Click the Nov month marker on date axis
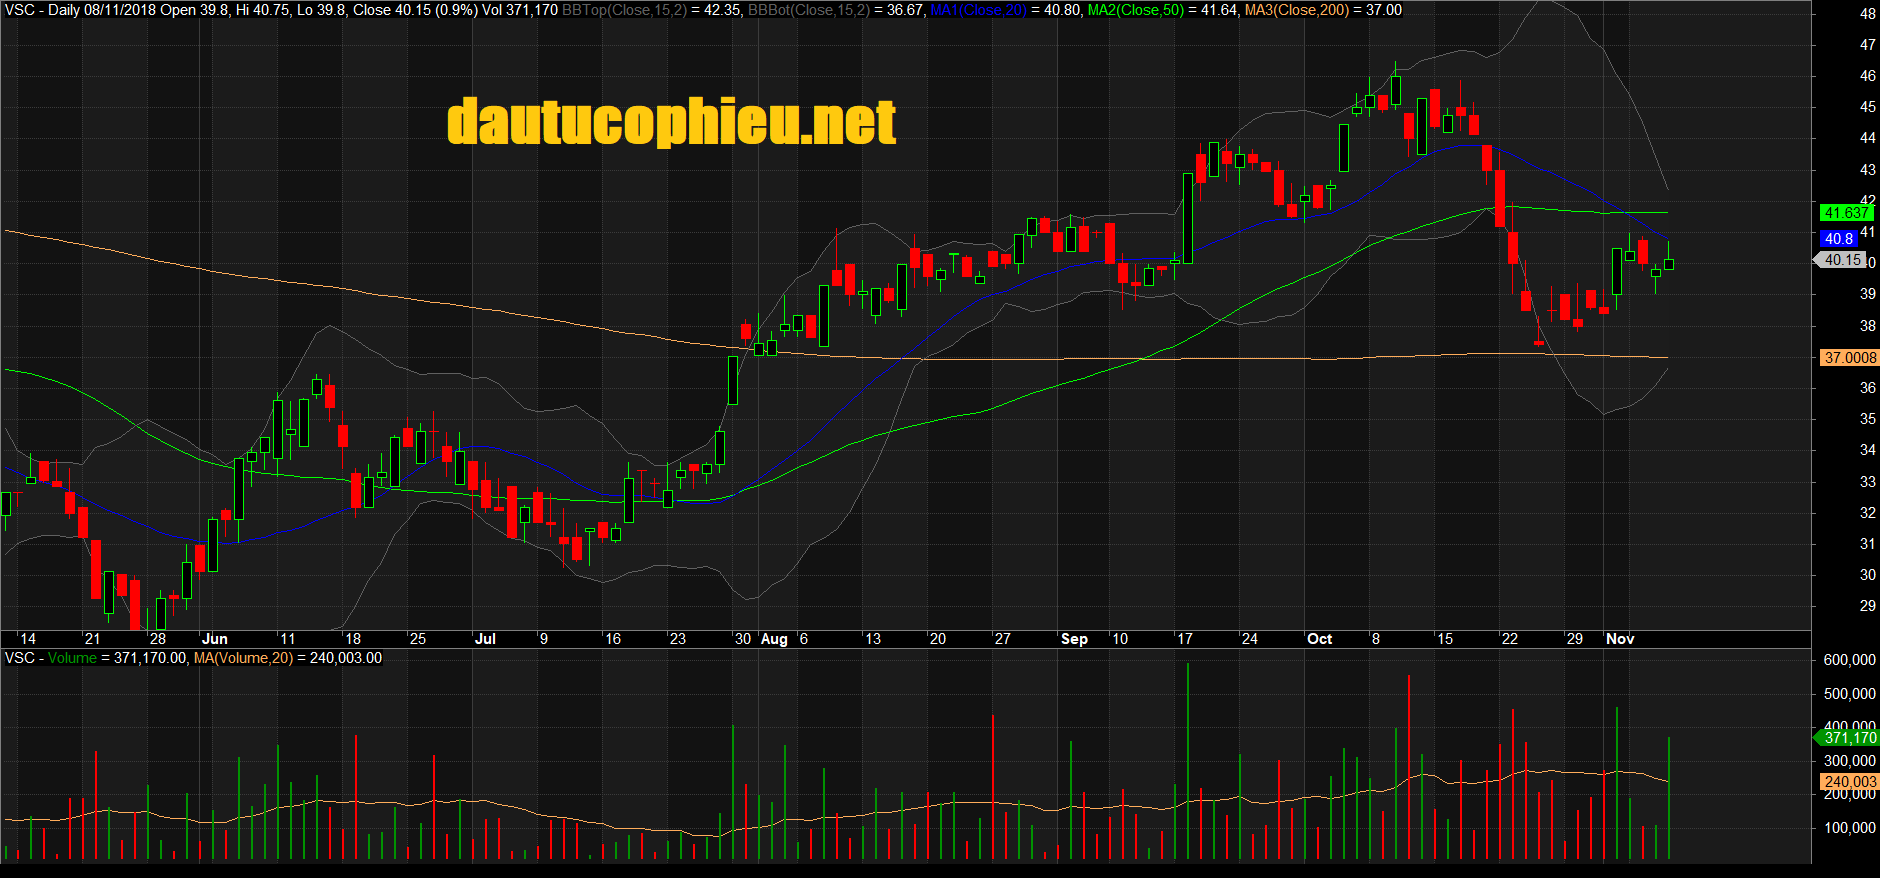This screenshot has height=878, width=1880. point(1620,639)
